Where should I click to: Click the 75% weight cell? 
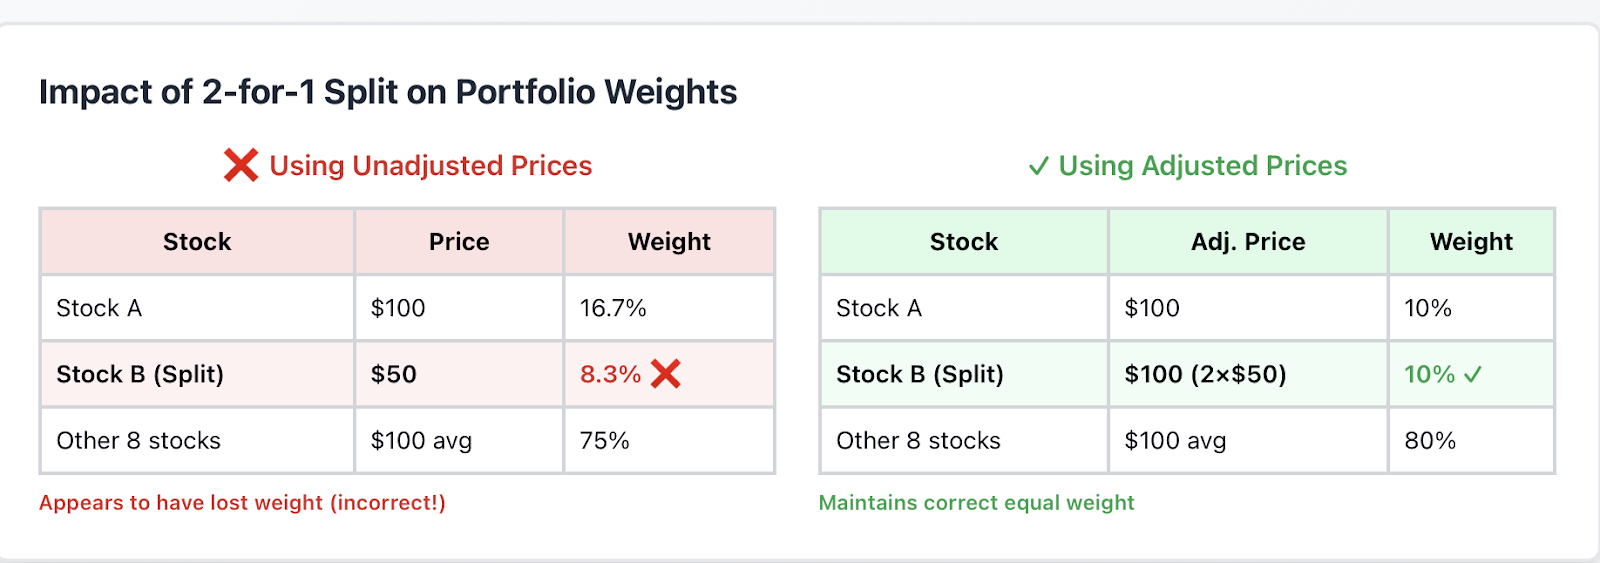(669, 440)
